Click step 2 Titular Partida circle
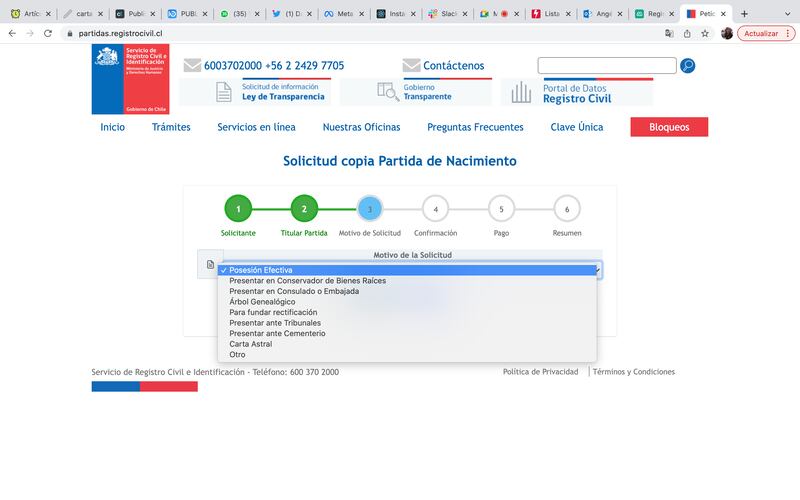This screenshot has width=800, height=500. 304,209
